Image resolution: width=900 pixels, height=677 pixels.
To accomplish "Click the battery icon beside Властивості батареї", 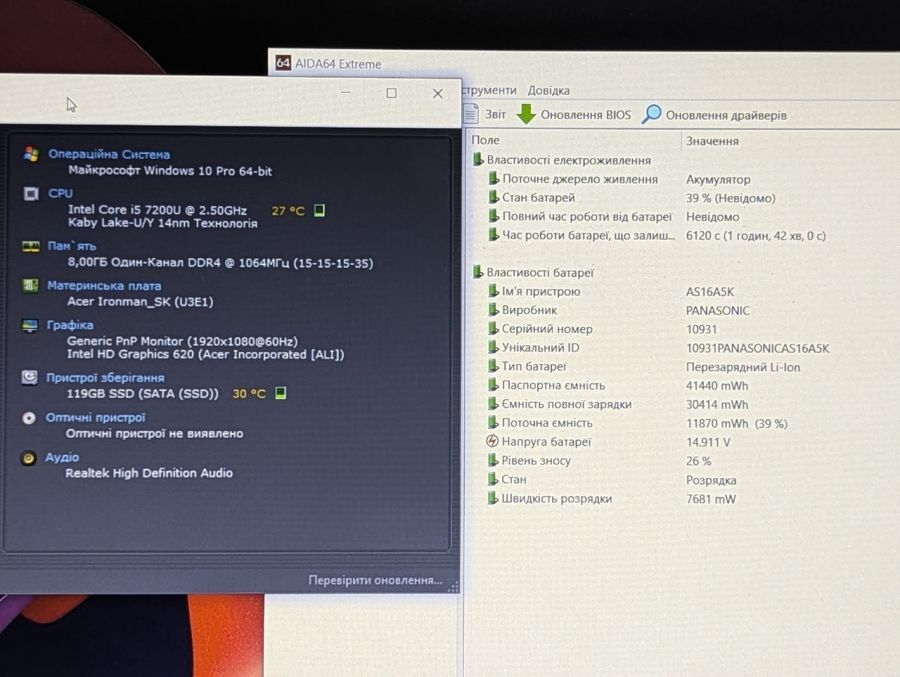I will point(478,272).
